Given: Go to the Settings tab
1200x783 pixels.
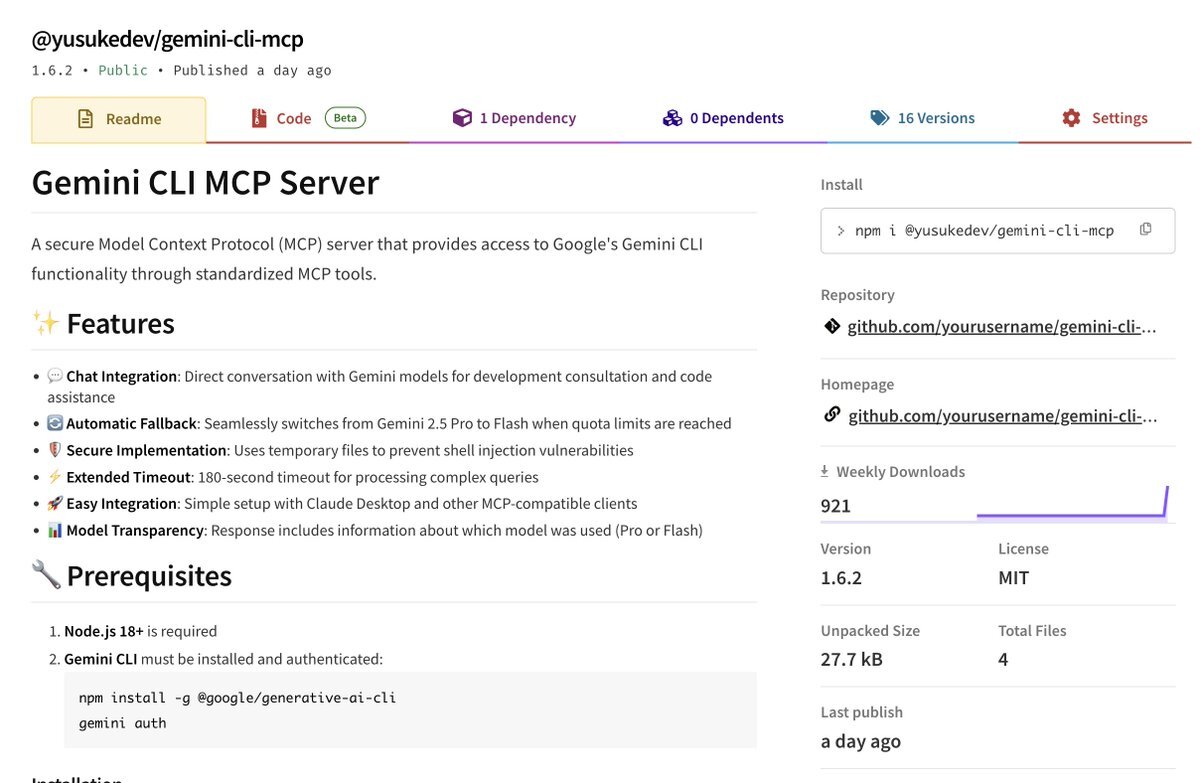Looking at the screenshot, I should pos(1105,118).
